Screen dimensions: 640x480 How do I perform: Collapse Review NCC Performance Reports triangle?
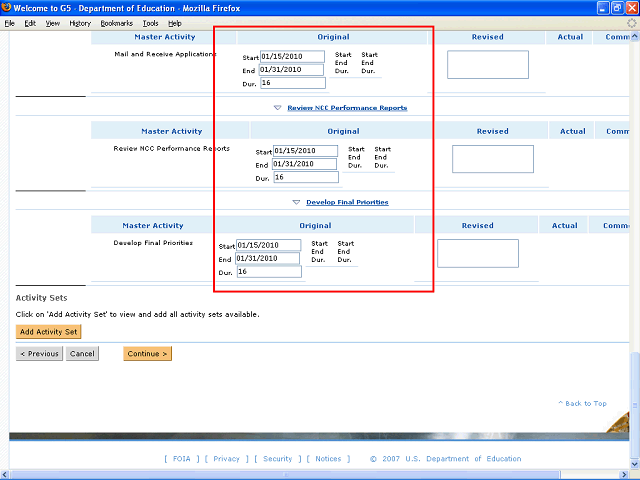point(278,108)
